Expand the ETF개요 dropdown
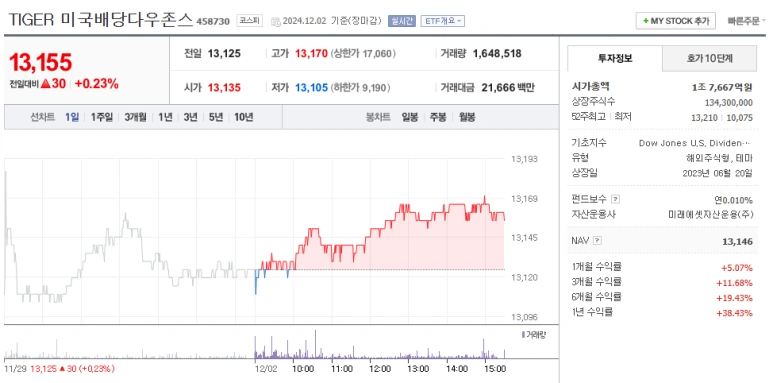Viewport: 773px width, 383px height. [442, 21]
